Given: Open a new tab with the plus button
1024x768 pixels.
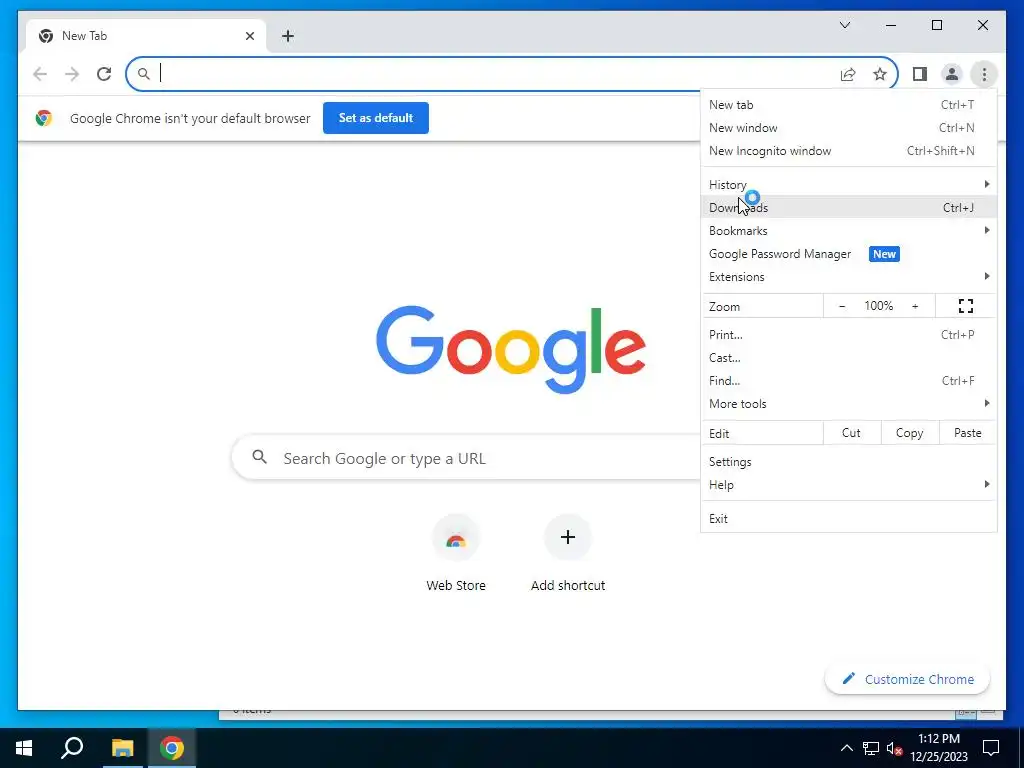Looking at the screenshot, I should tap(288, 36).
